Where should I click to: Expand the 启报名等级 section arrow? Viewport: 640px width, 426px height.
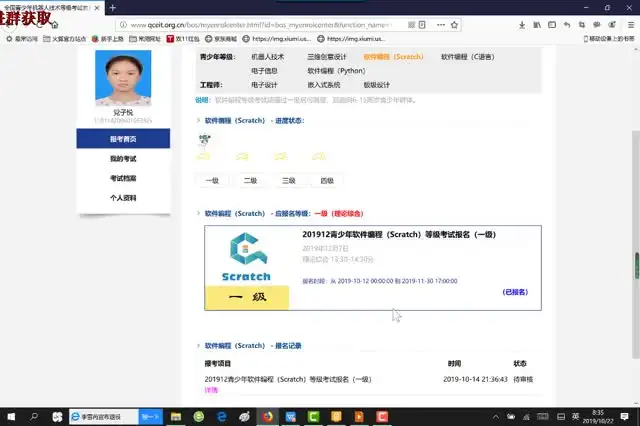click(198, 213)
